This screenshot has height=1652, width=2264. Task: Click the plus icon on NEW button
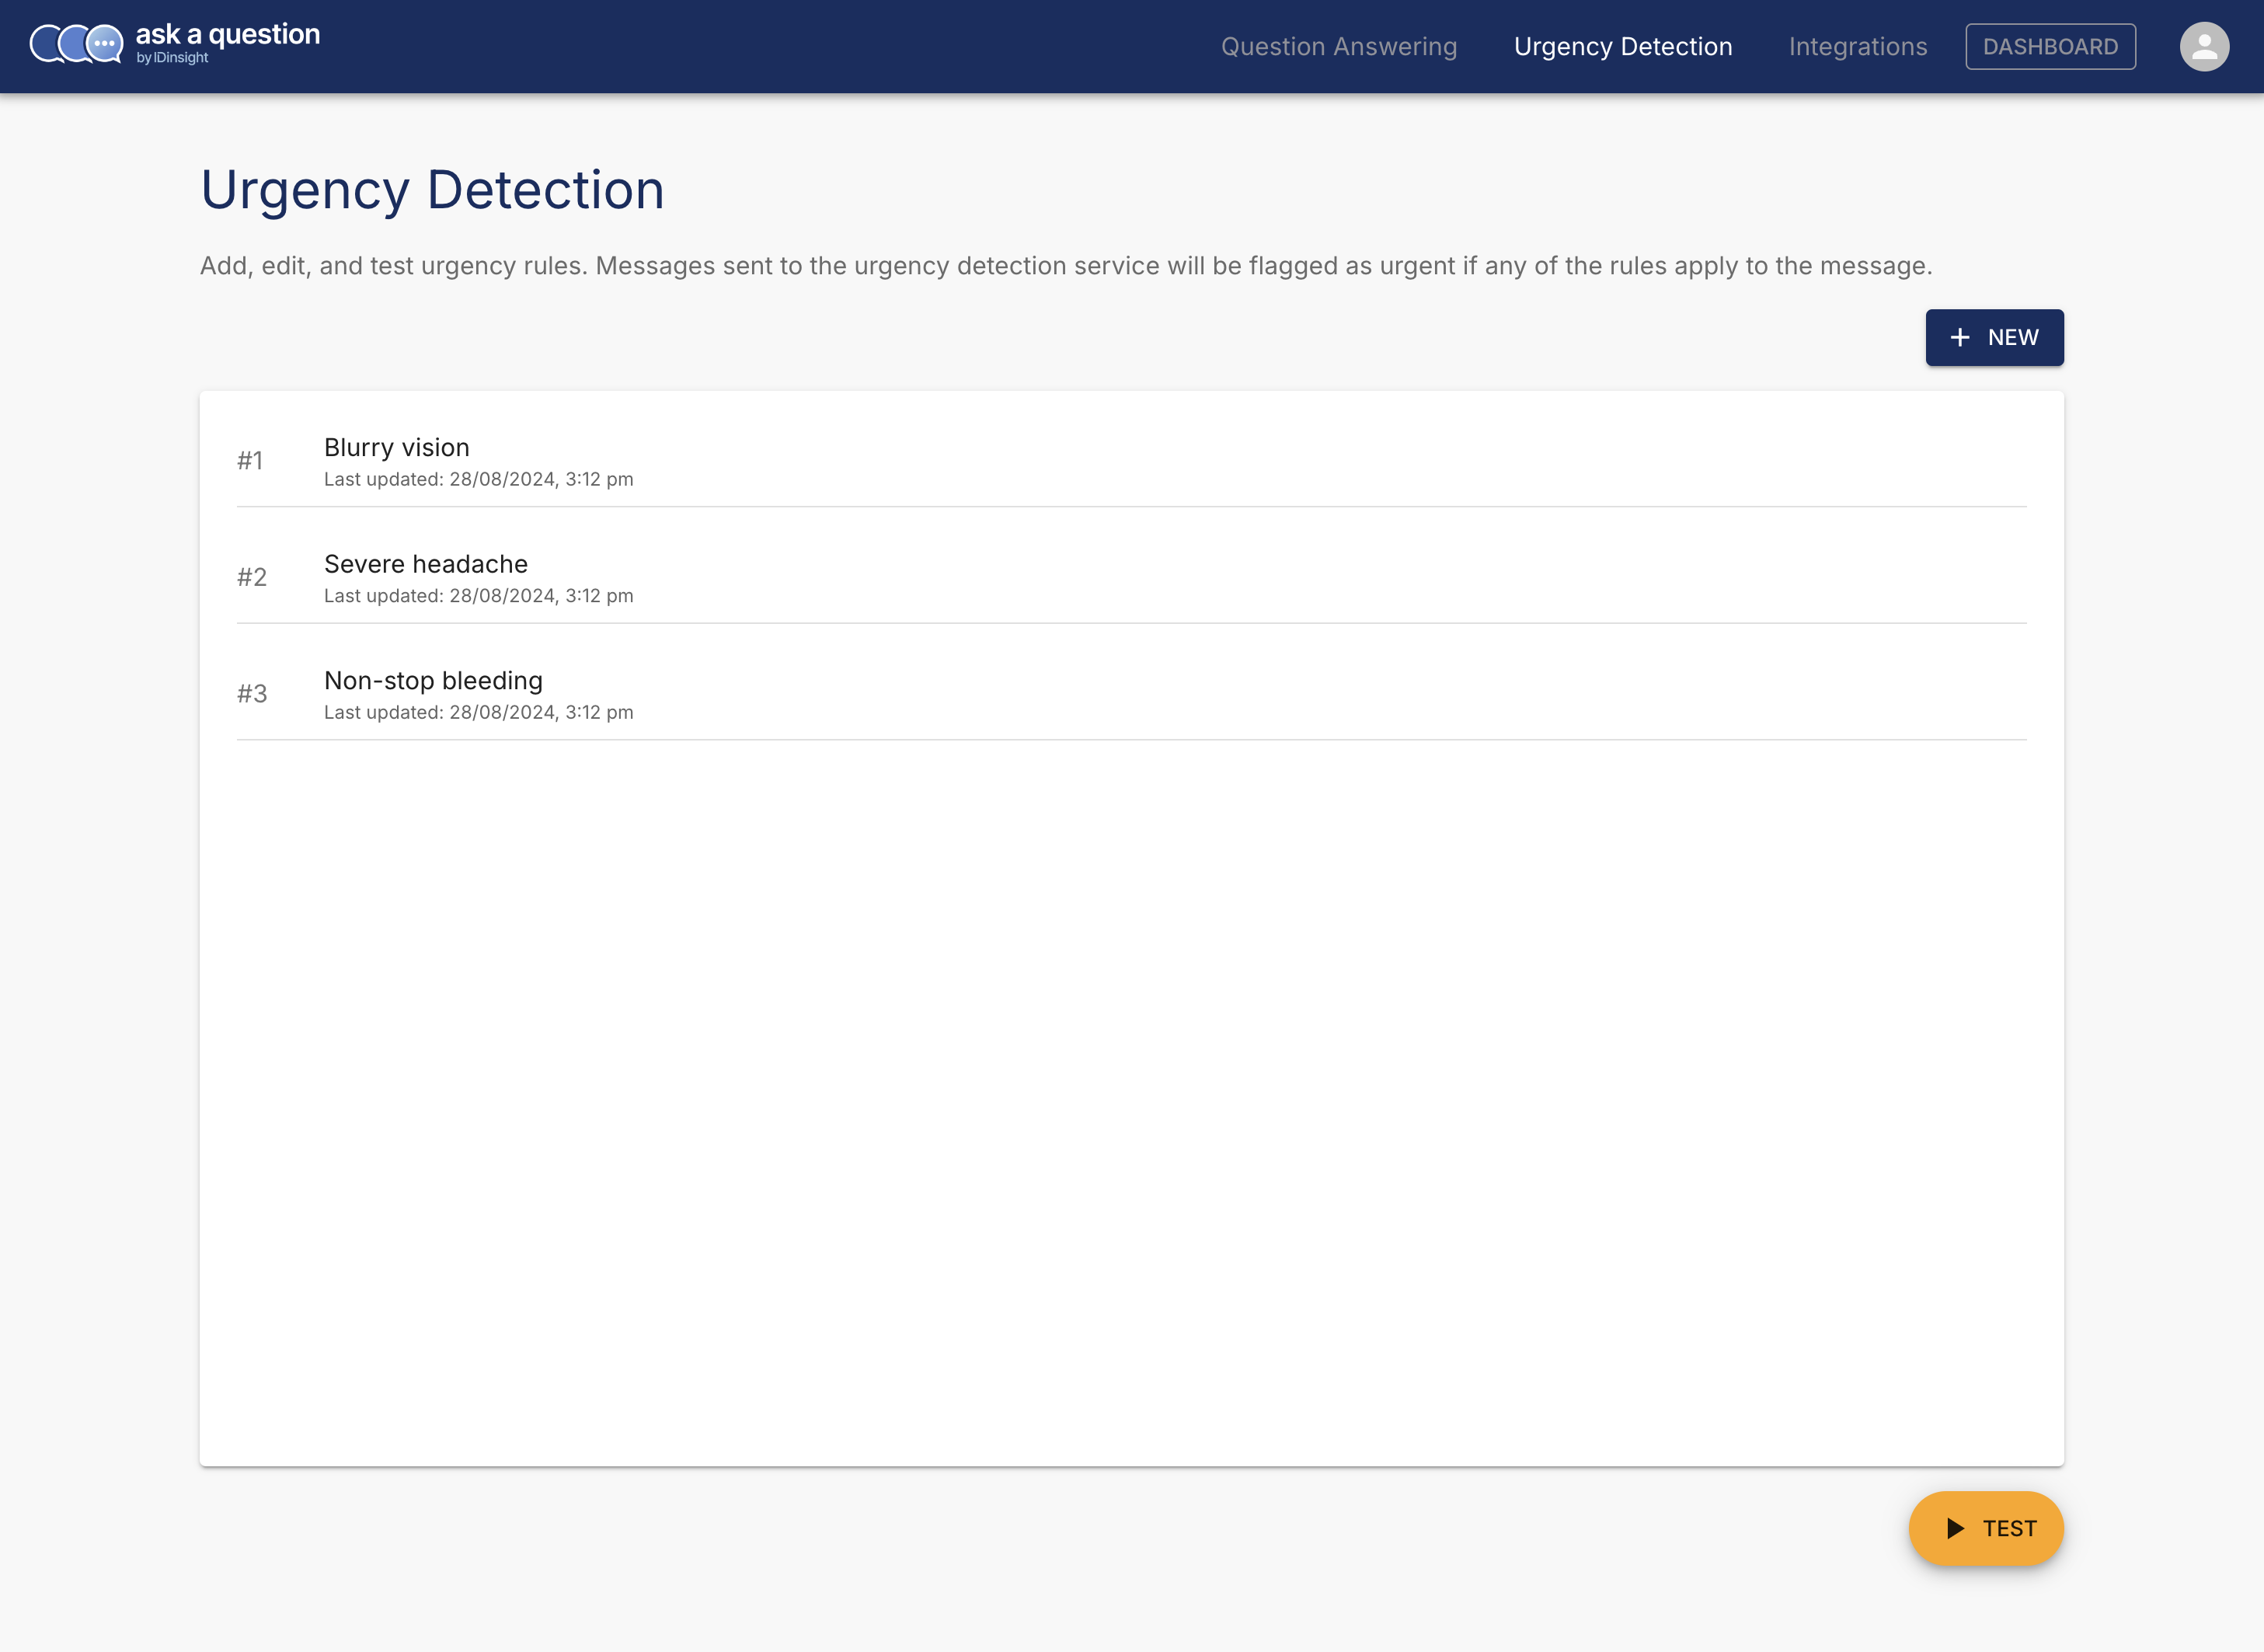point(1960,338)
